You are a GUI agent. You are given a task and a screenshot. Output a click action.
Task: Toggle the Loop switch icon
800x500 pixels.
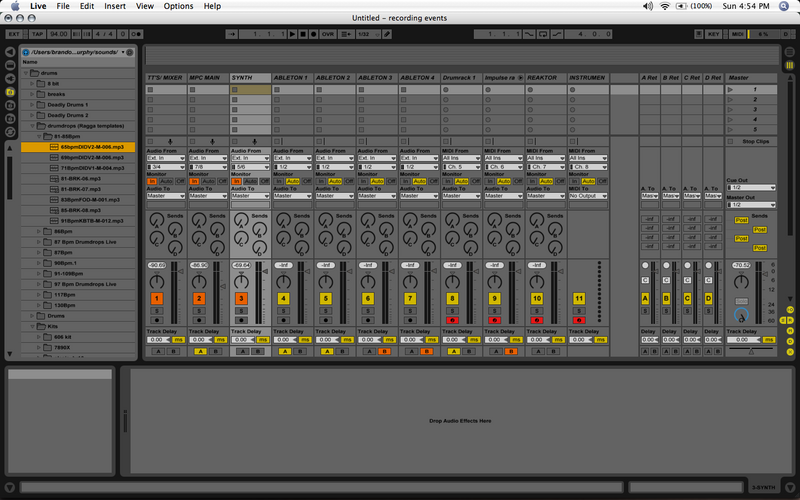click(543, 34)
